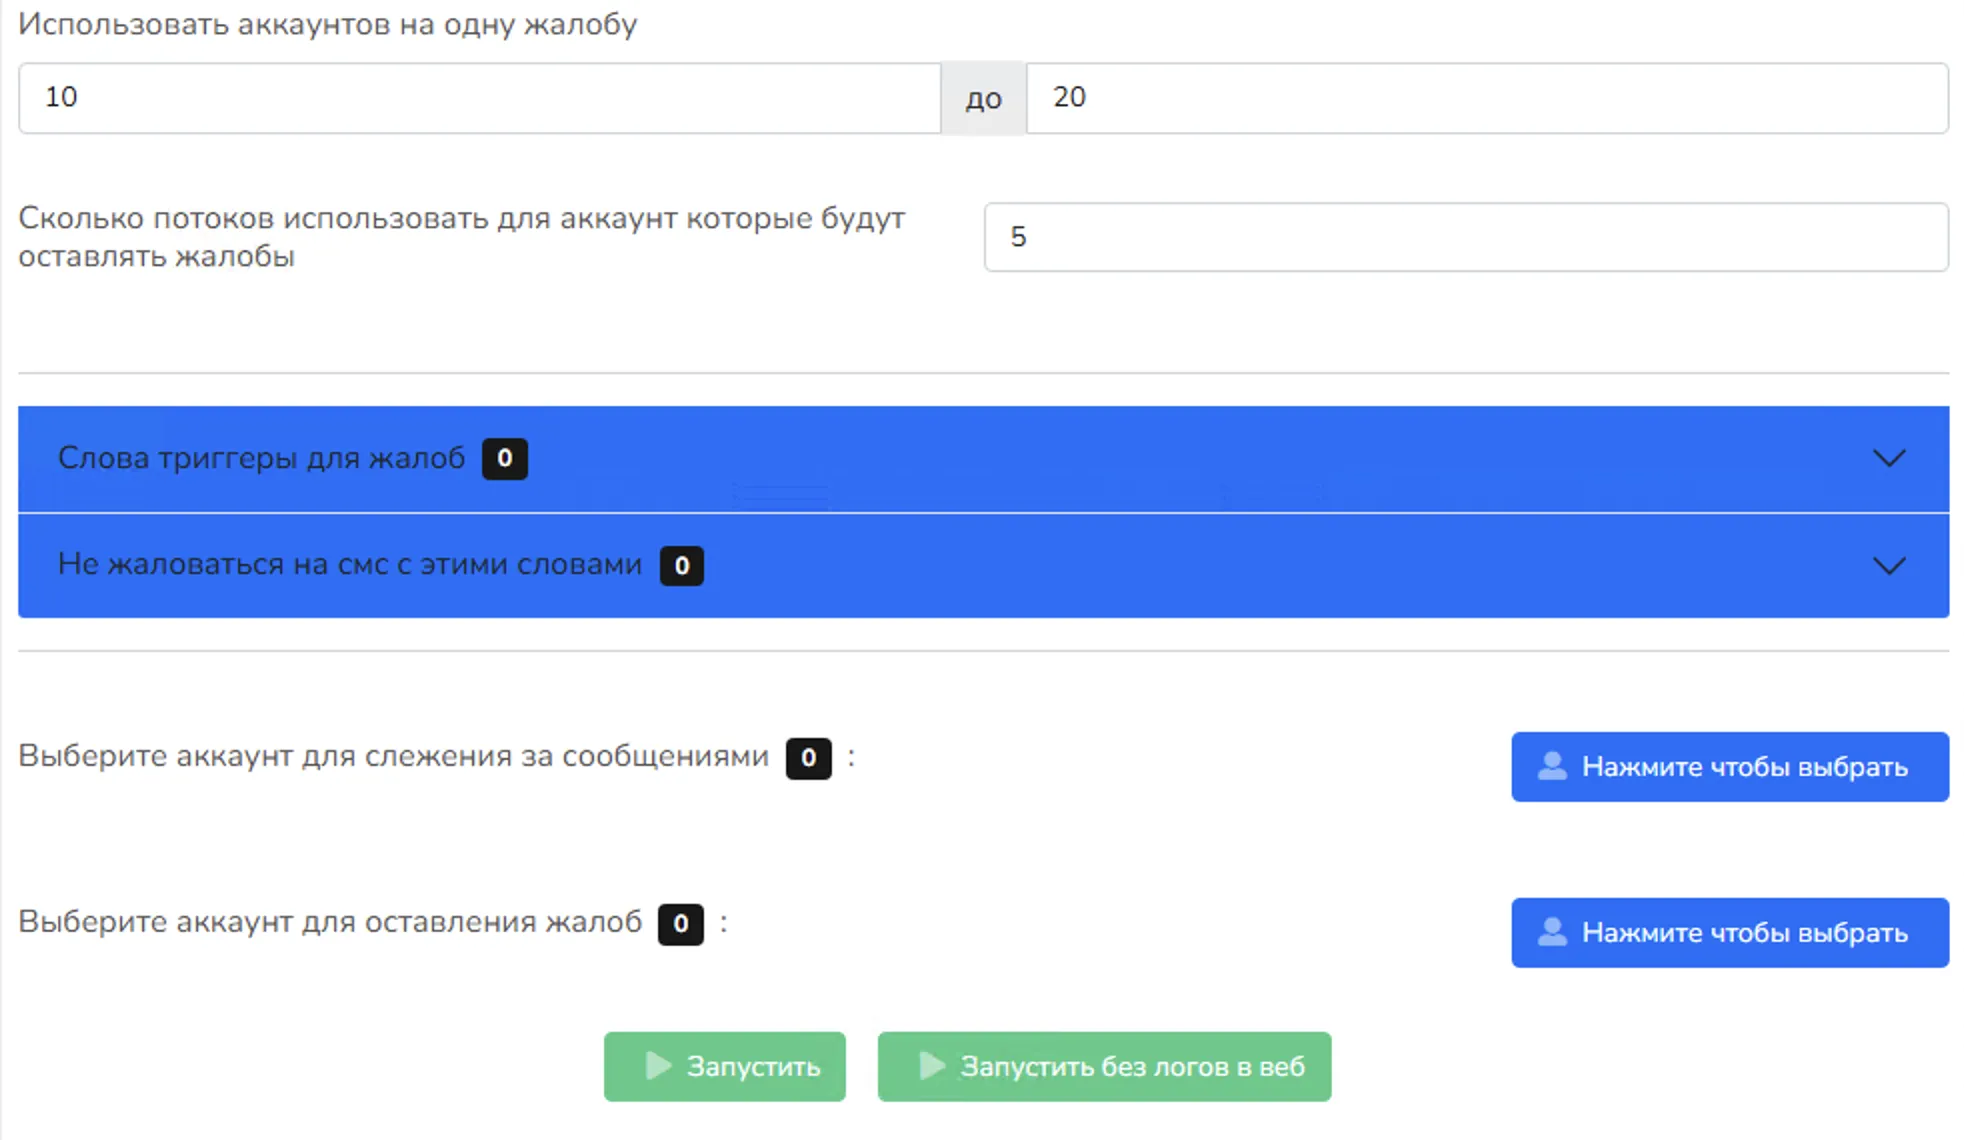Image resolution: width=1964 pixels, height=1140 pixels.
Task: Click user icon on complaint-account select button
Action: tap(1551, 932)
